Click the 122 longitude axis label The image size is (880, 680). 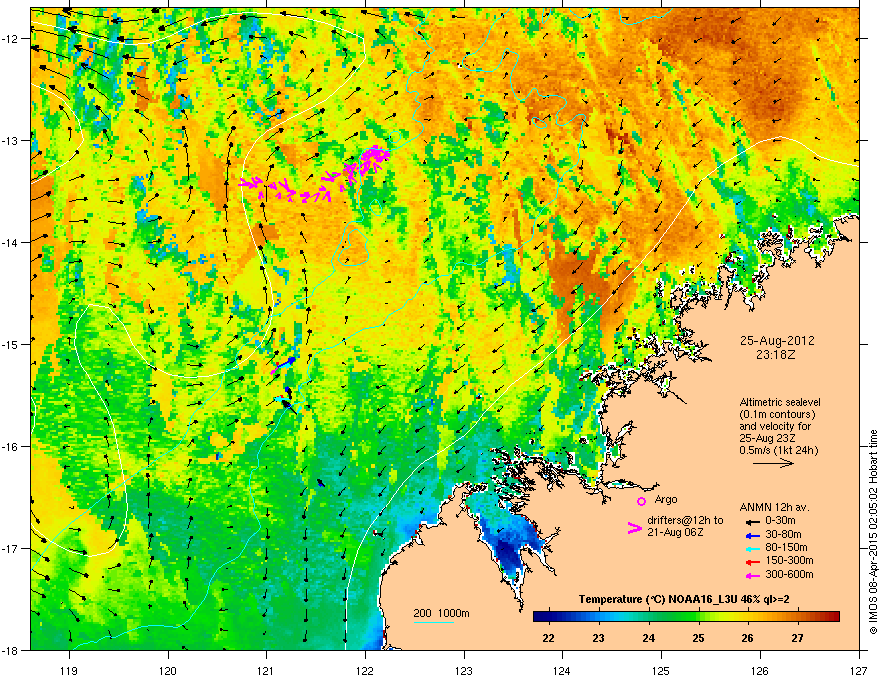[x=365, y=670]
